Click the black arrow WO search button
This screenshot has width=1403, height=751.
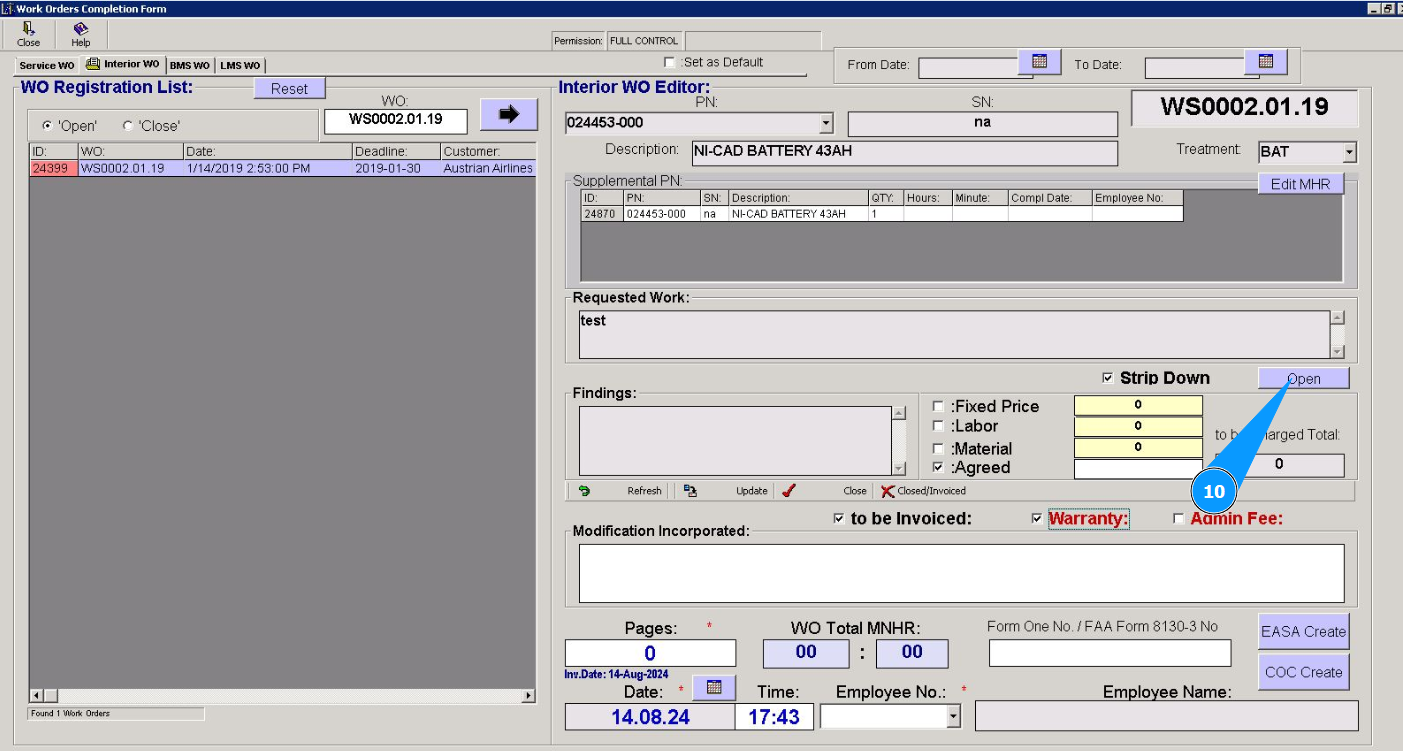pyautogui.click(x=509, y=114)
